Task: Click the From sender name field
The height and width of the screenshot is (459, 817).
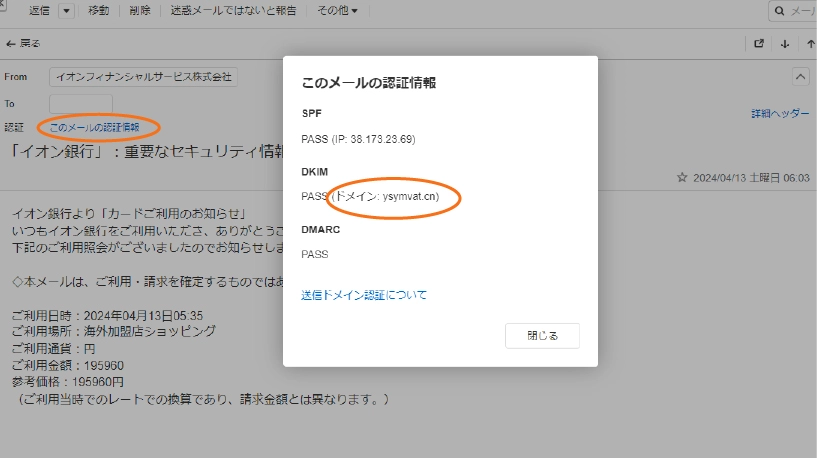Action: tap(143, 77)
